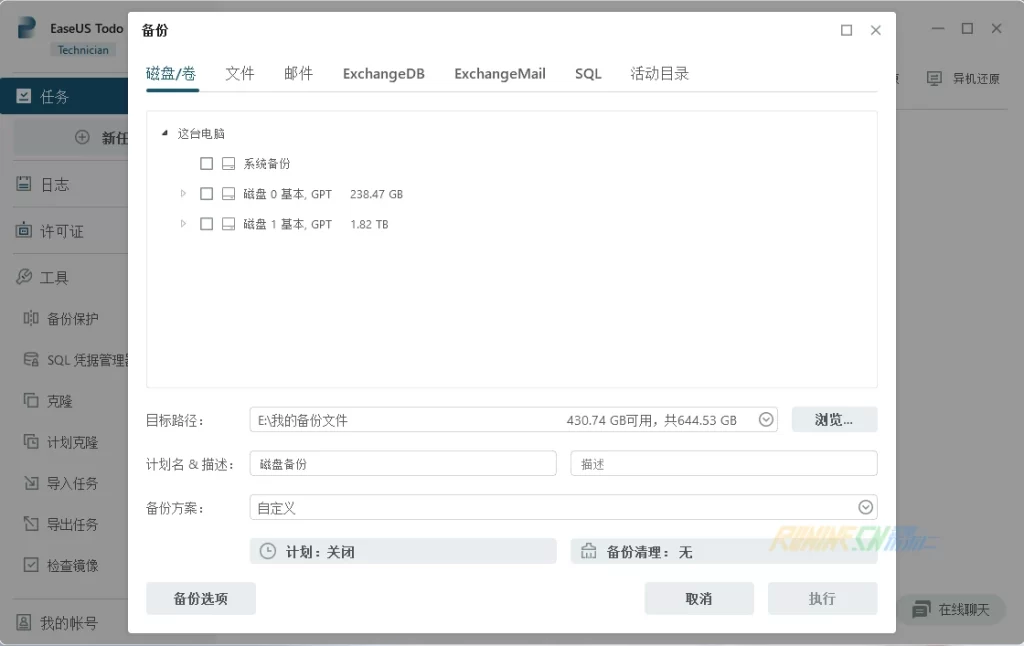Switch to the Files (文件) tab
1024x646 pixels.
[x=240, y=74]
